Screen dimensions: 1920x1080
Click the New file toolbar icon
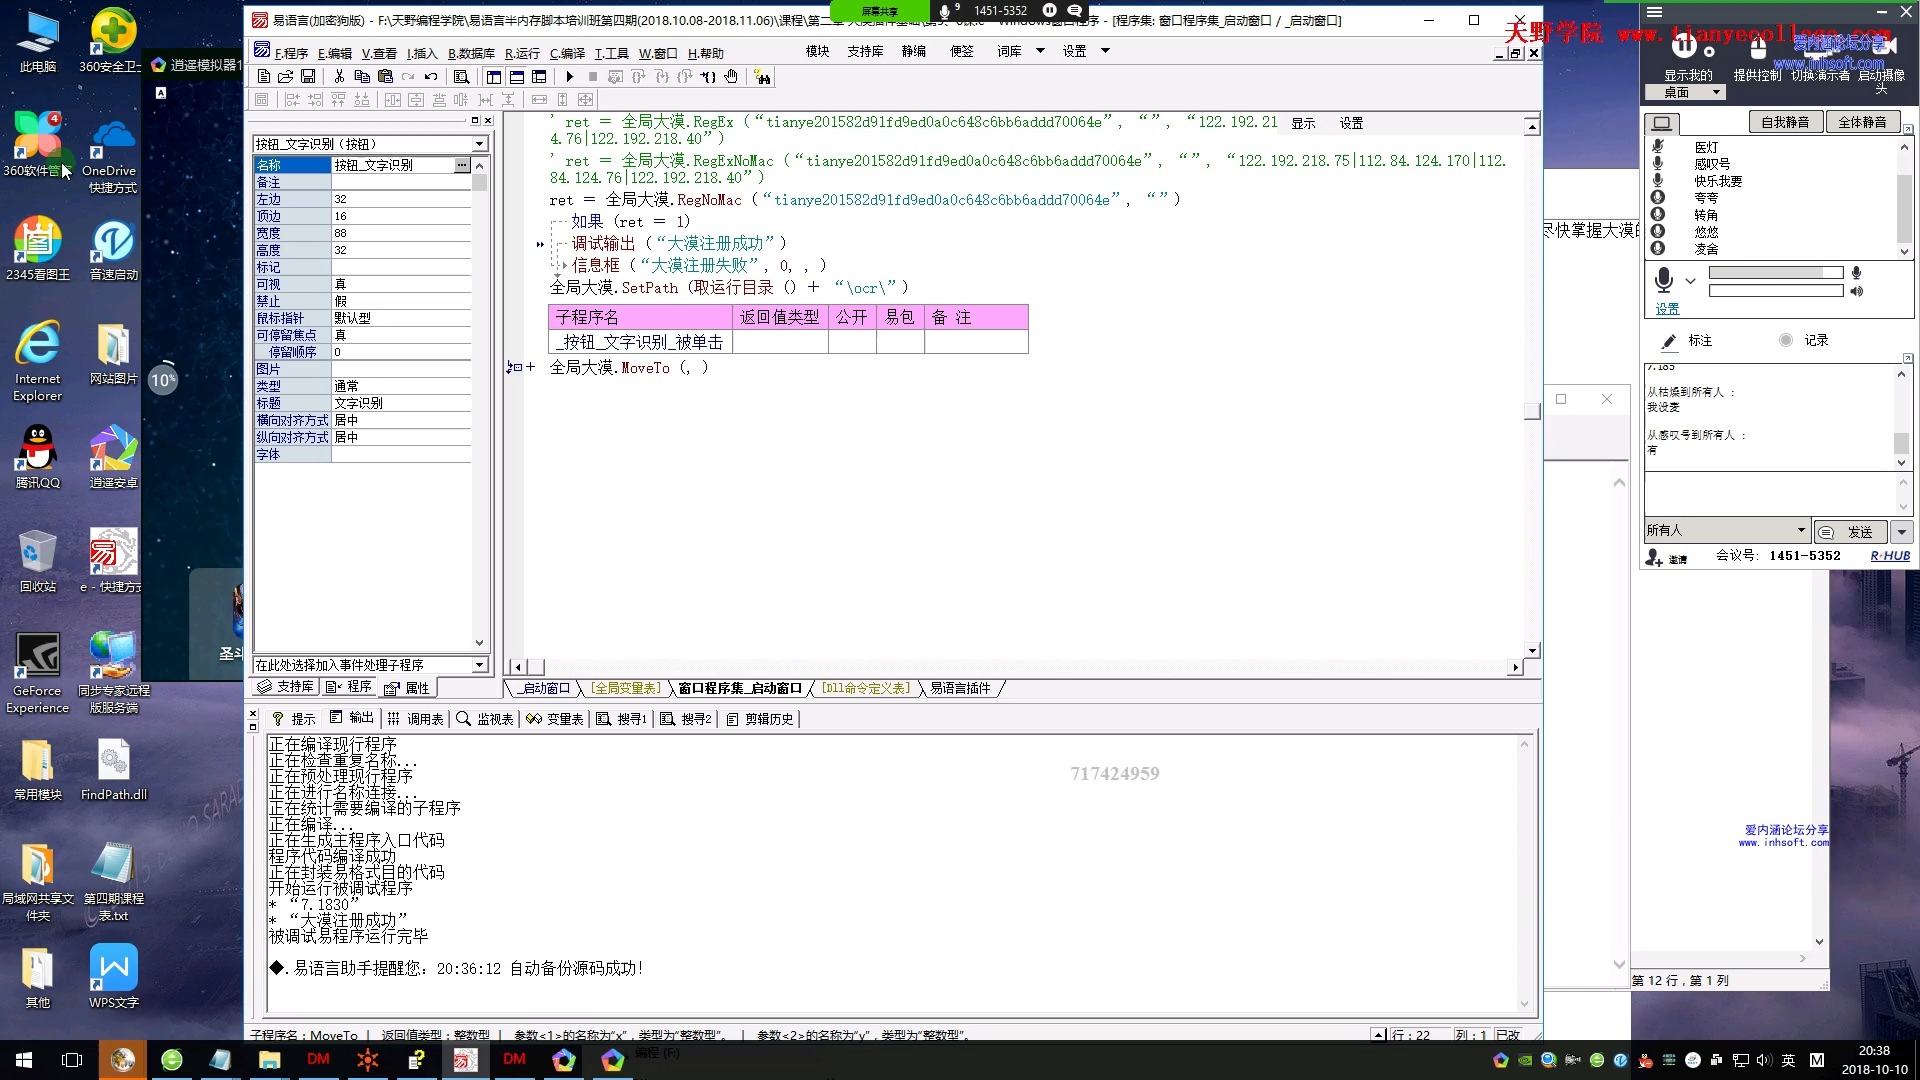tap(263, 77)
